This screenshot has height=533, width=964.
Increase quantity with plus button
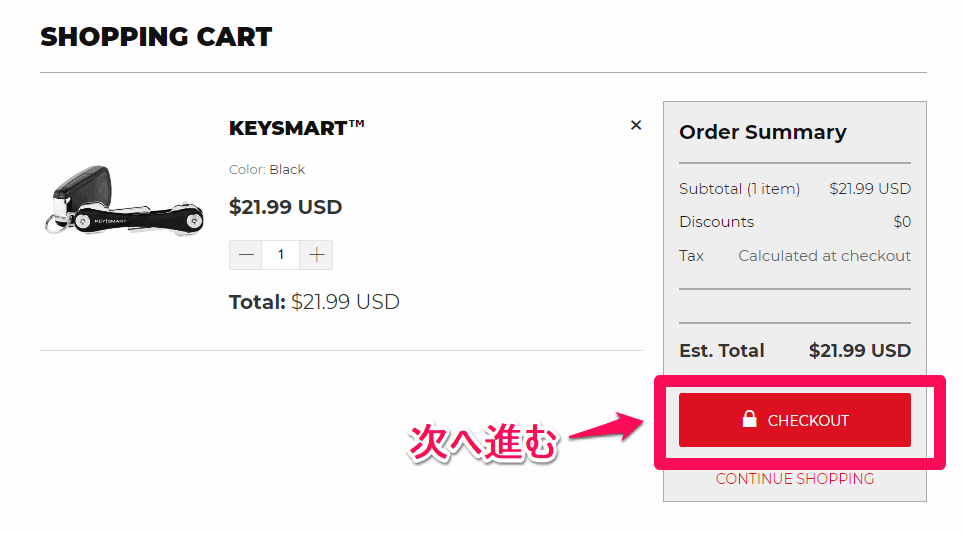[x=317, y=255]
